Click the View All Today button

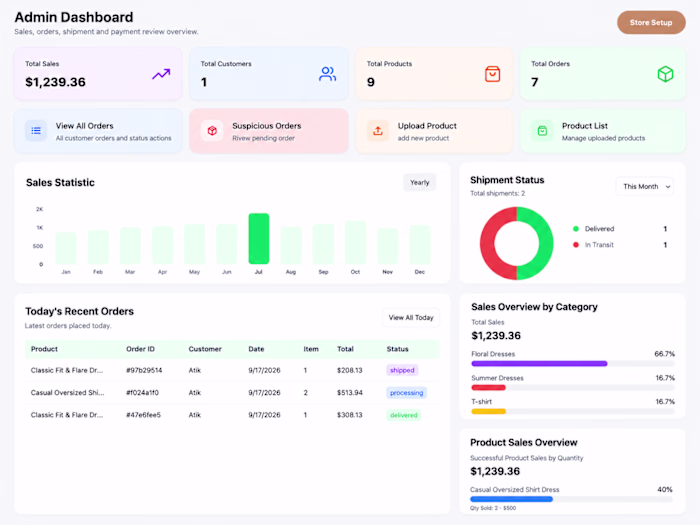[x=411, y=318]
